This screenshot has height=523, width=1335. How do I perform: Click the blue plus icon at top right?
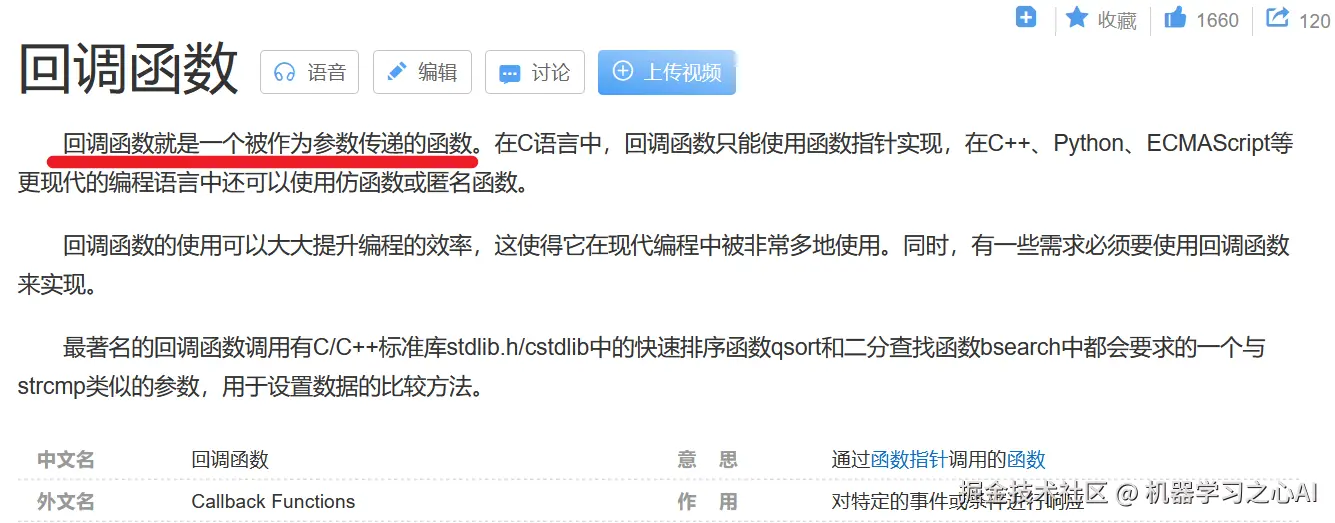tap(1026, 17)
